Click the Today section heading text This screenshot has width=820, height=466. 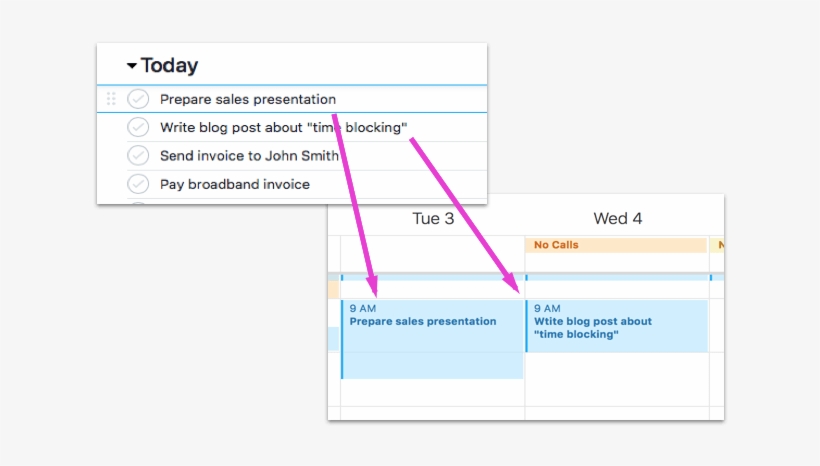(169, 66)
